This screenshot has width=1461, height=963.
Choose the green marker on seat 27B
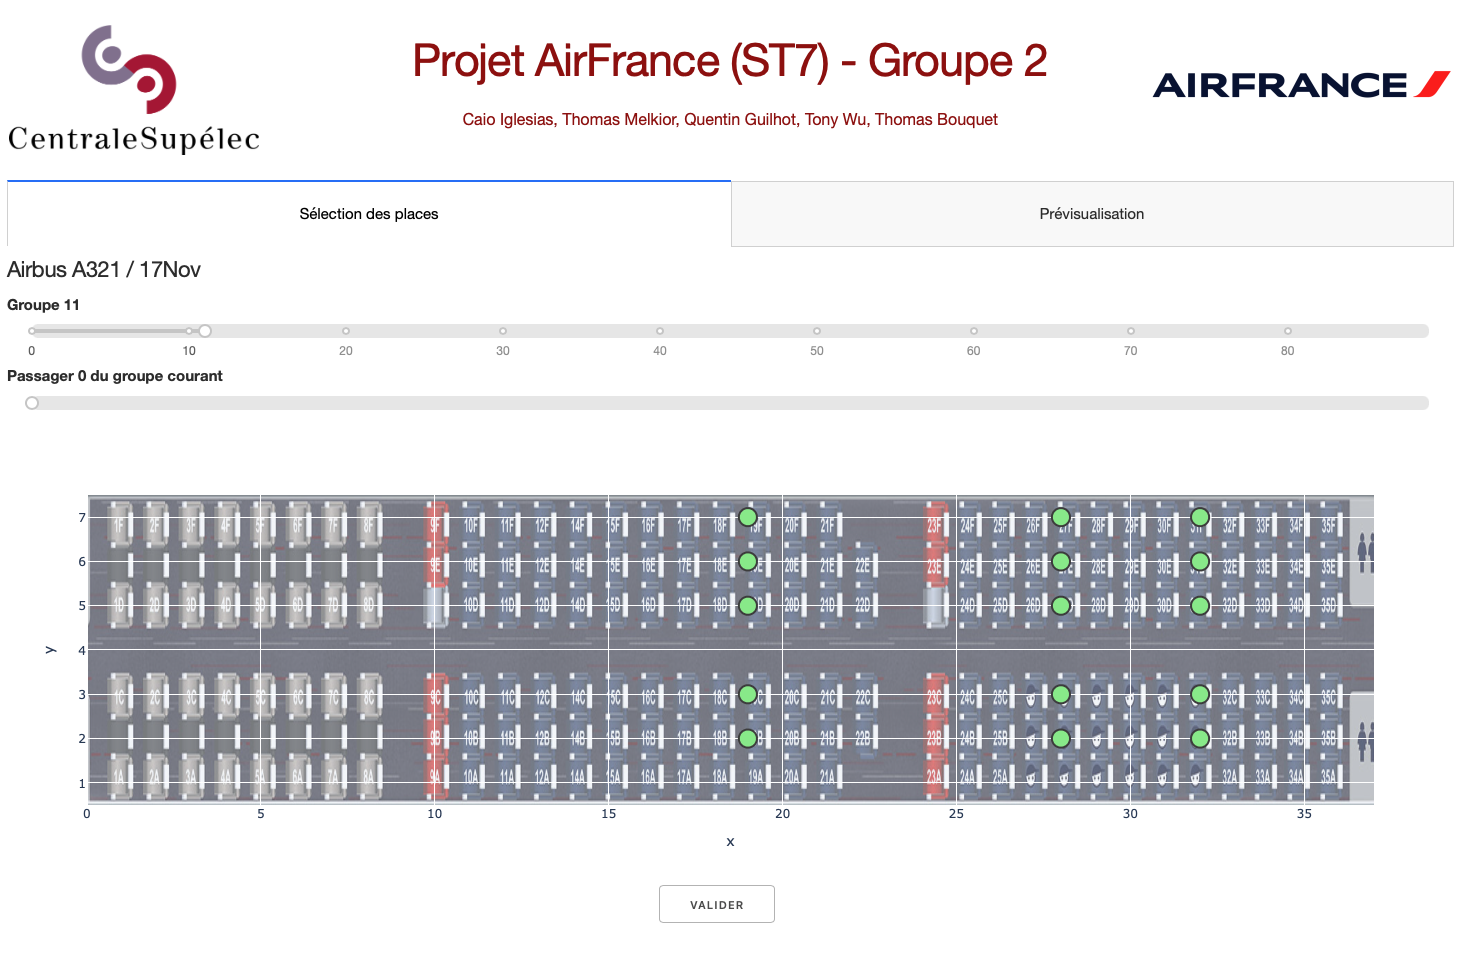click(x=1061, y=738)
